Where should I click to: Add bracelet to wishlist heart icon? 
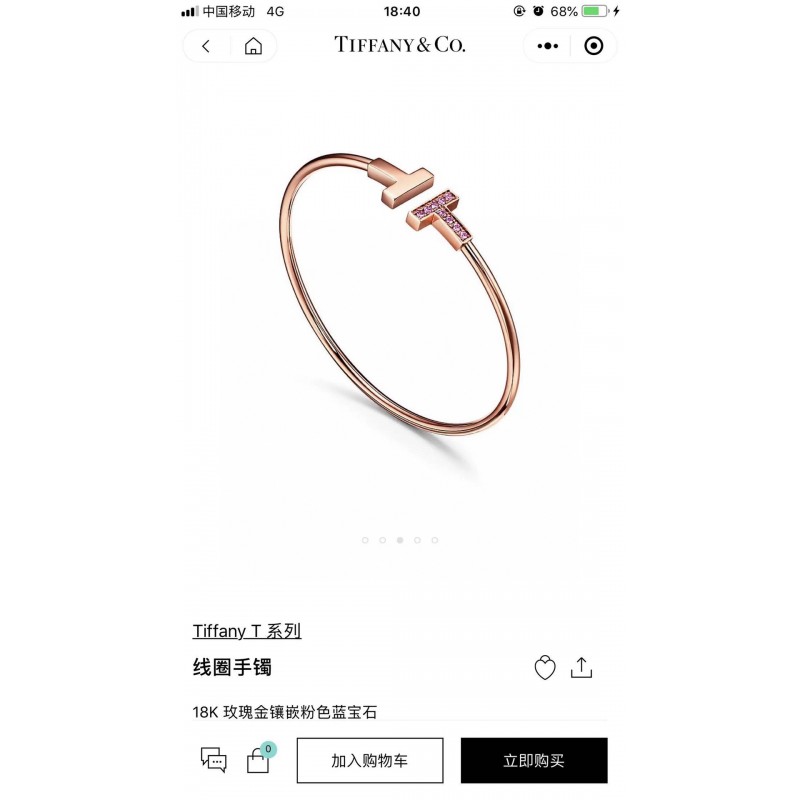(544, 667)
